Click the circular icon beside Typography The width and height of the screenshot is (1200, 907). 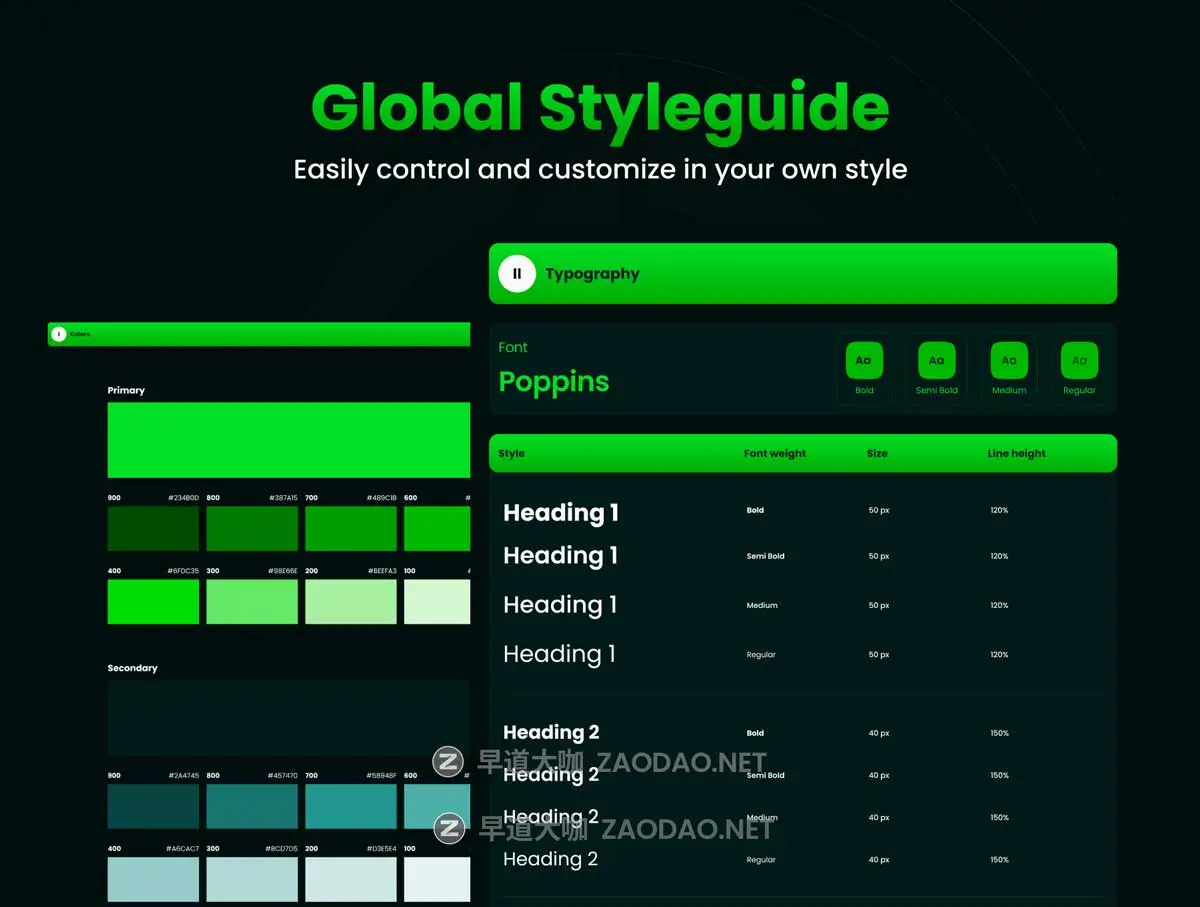pyautogui.click(x=517, y=274)
